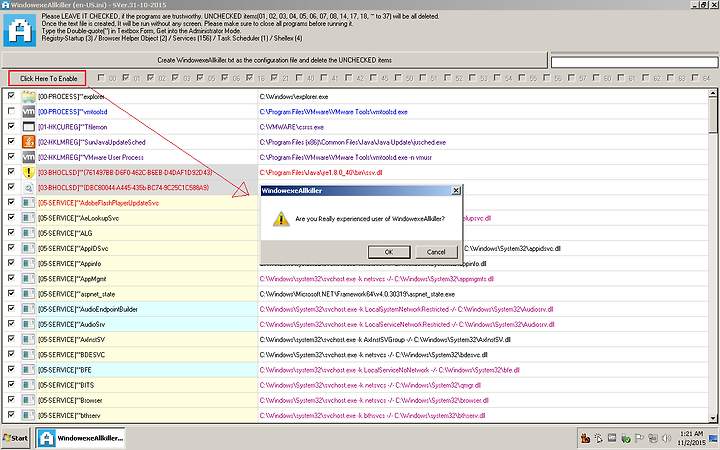Toggle the category 01 filter checkbox

[x=126, y=78]
